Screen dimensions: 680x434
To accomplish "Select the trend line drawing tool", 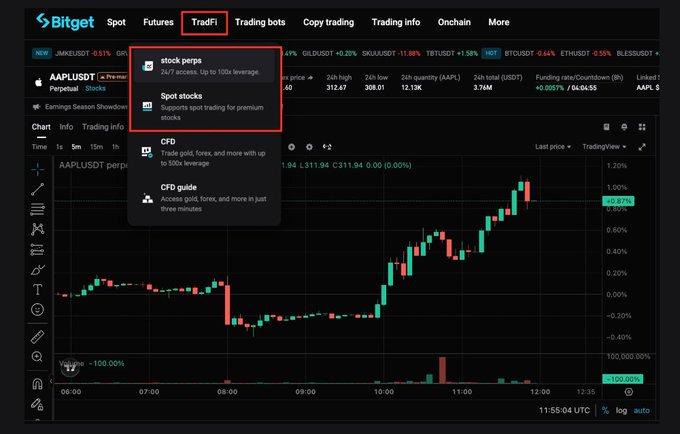I will point(38,189).
